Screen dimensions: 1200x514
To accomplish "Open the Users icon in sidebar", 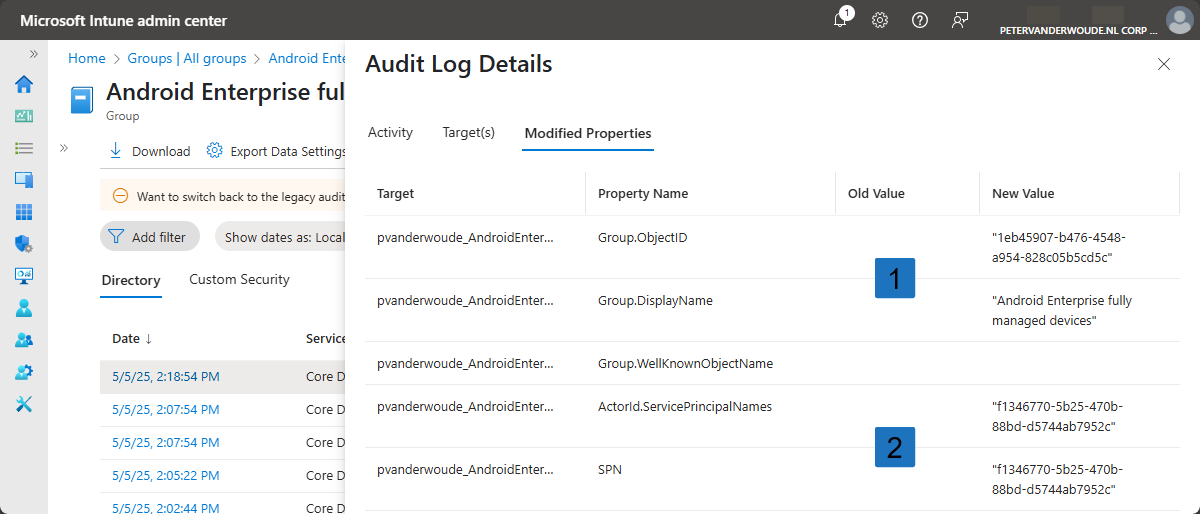I will click(x=24, y=308).
